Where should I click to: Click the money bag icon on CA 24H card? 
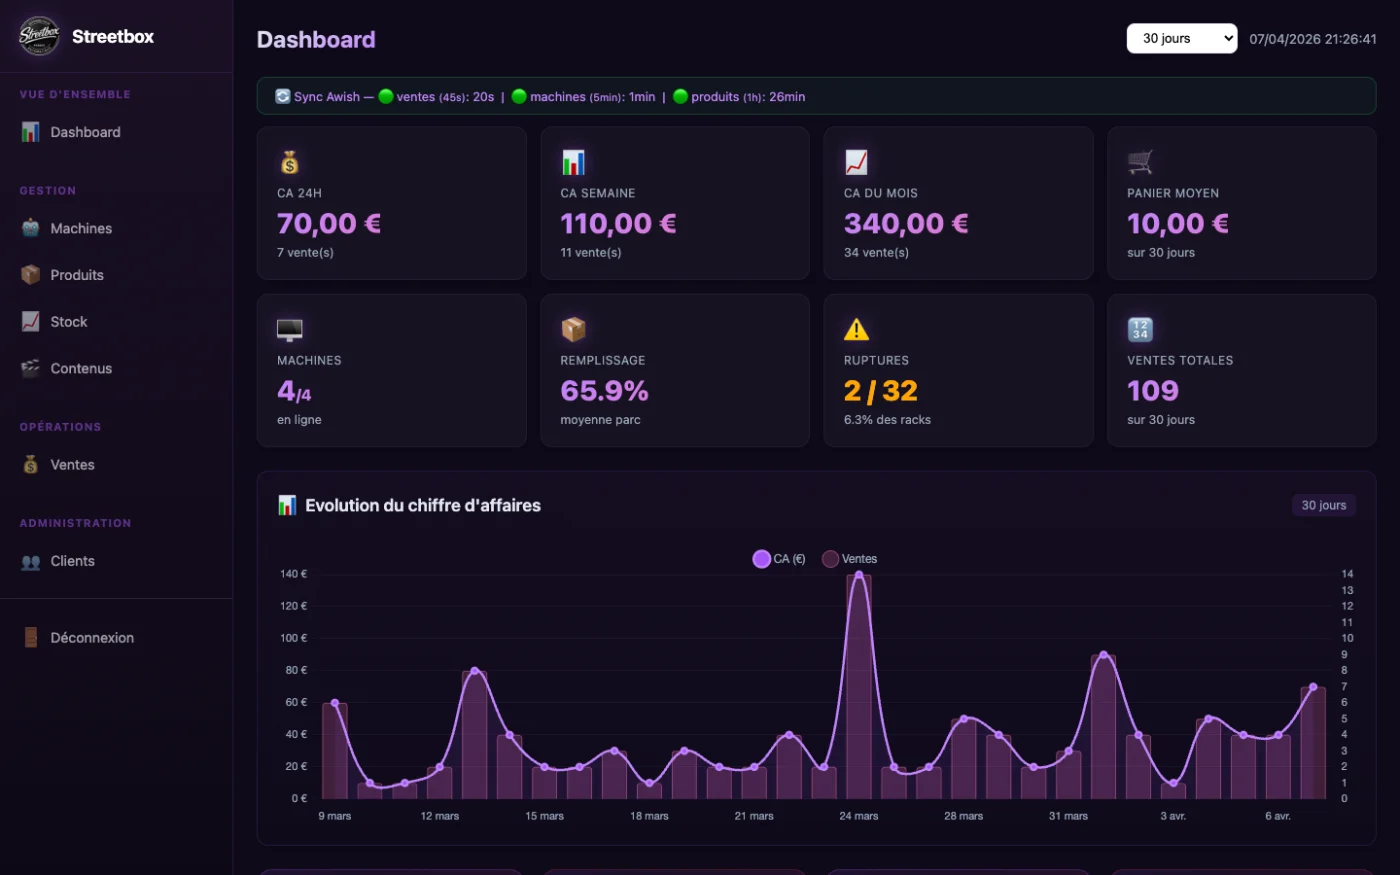pyautogui.click(x=290, y=162)
